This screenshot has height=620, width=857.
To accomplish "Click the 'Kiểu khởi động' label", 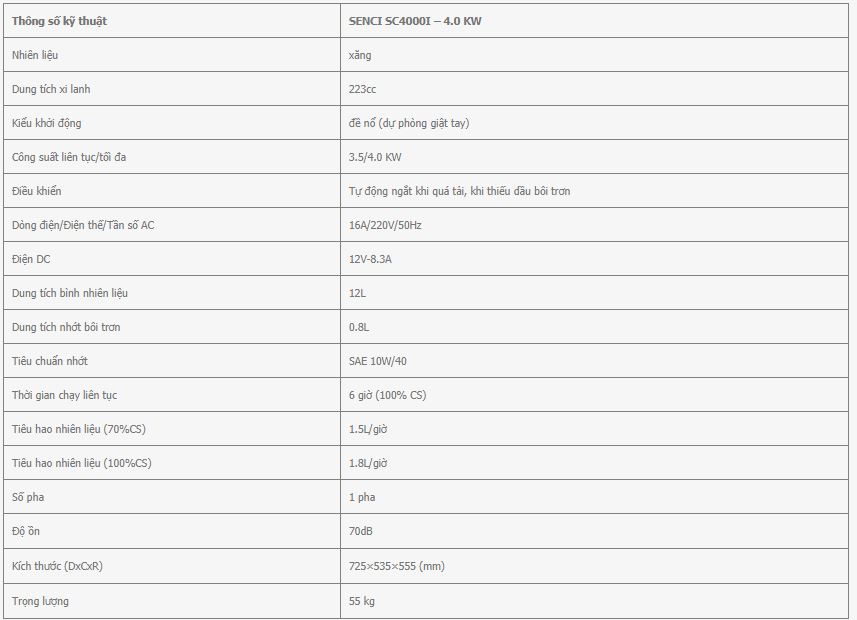I will click(x=46, y=123).
